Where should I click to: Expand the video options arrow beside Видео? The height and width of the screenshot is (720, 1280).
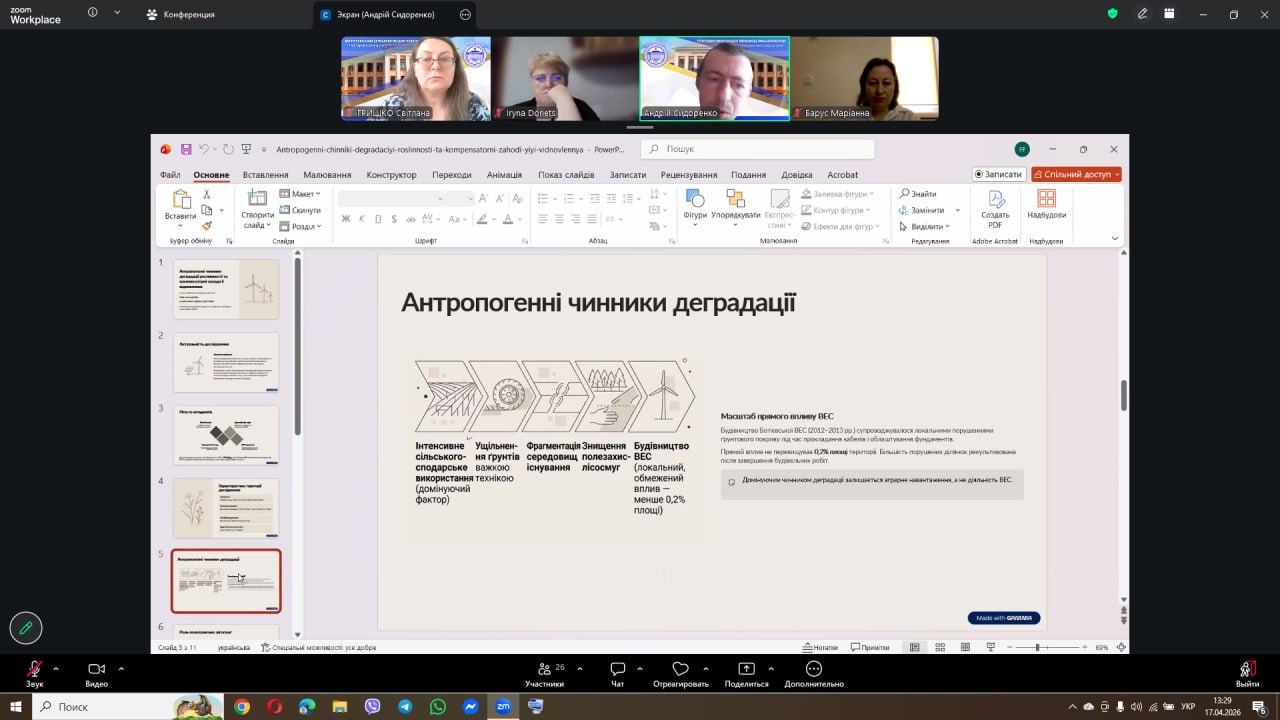[x=121, y=668]
